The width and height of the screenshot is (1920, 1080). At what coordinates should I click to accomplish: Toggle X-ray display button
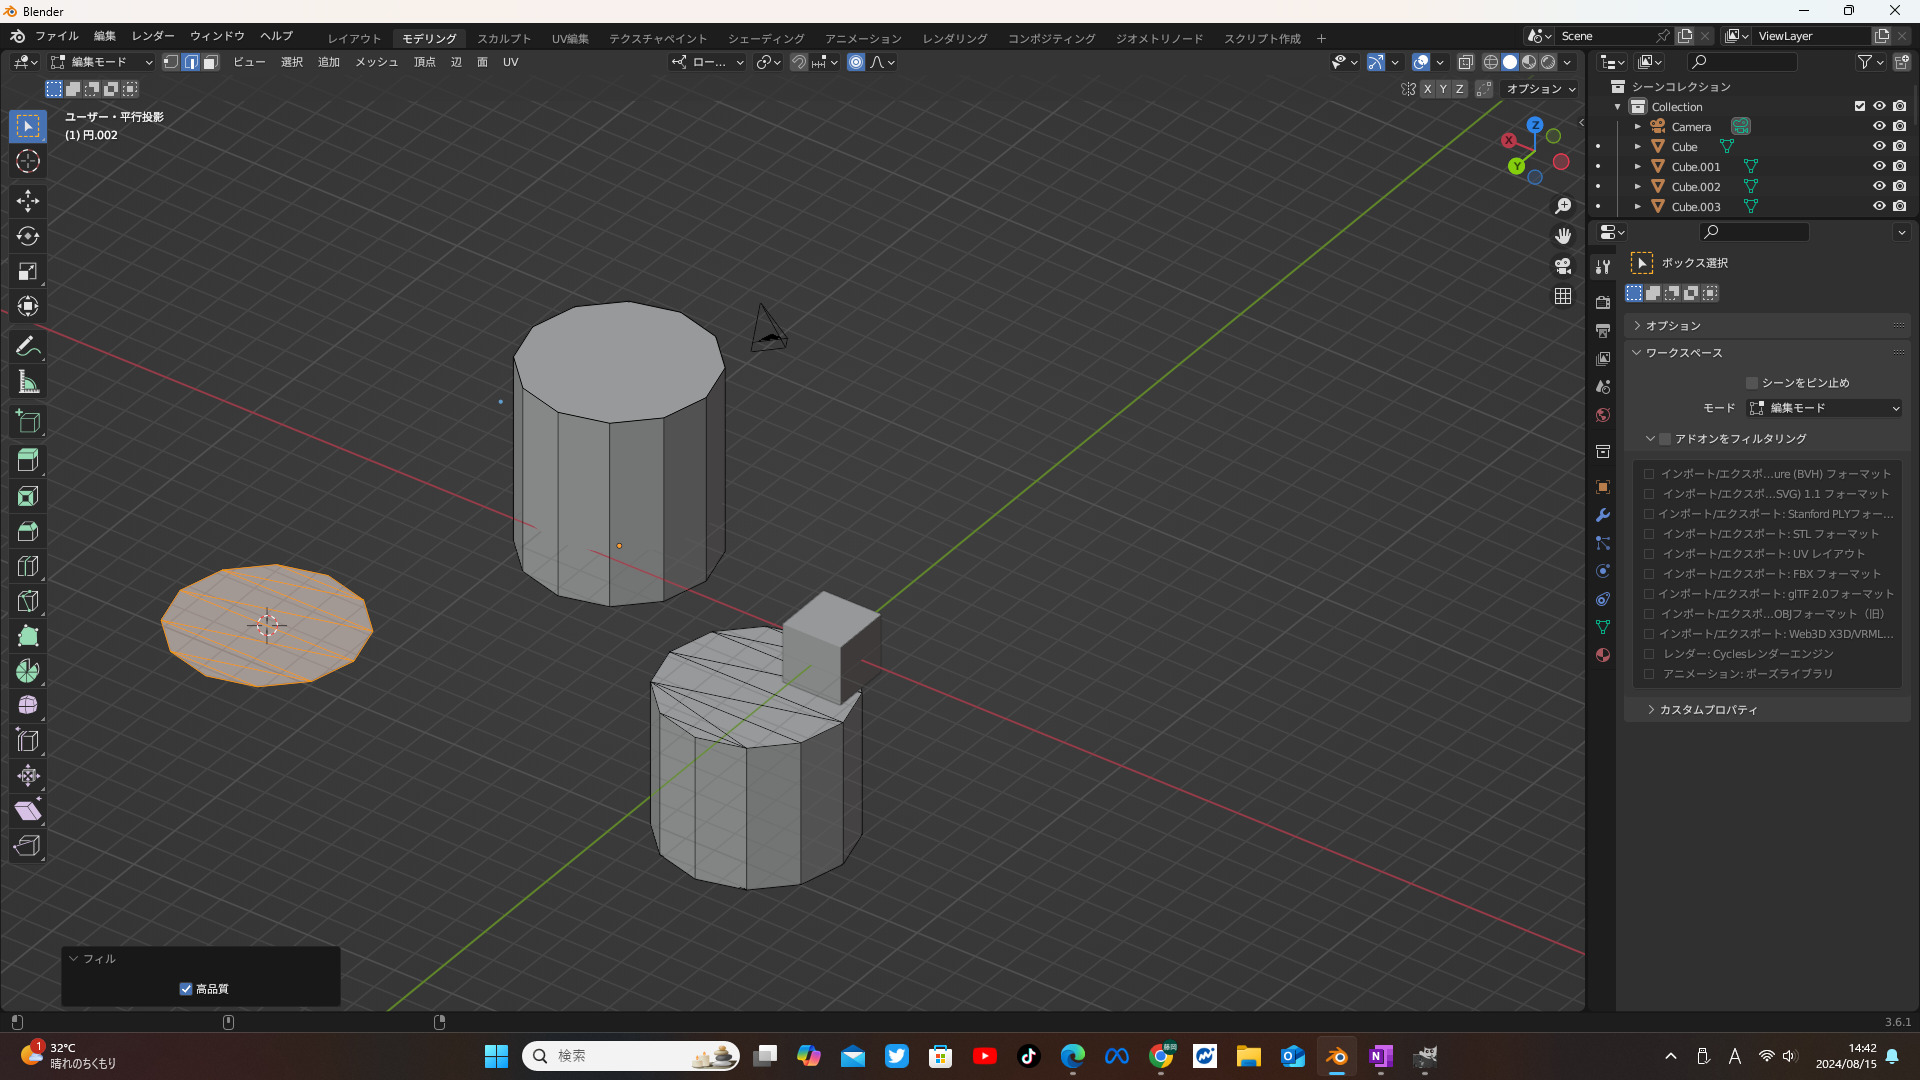pos(1466,62)
